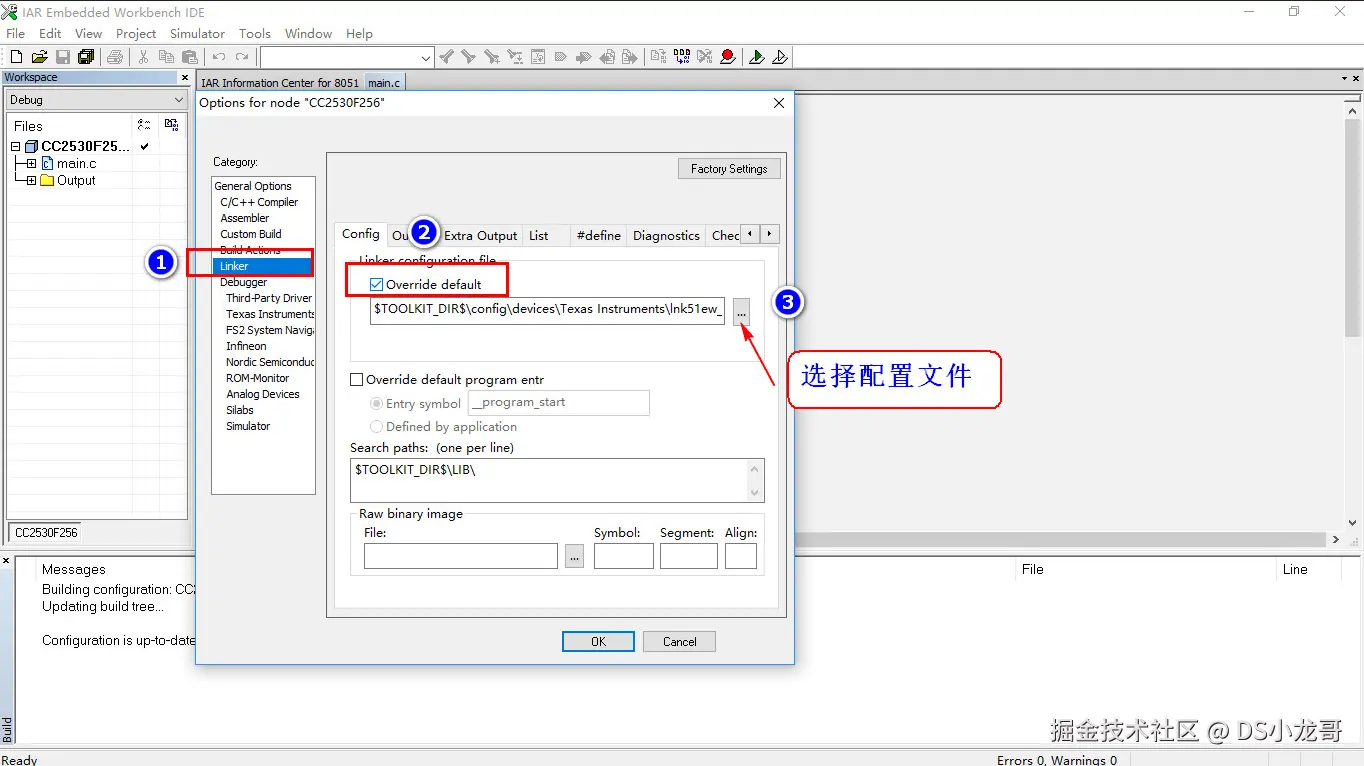Open the Debug configuration dropdown in Workspace
The width and height of the screenshot is (1364, 766).
(179, 100)
